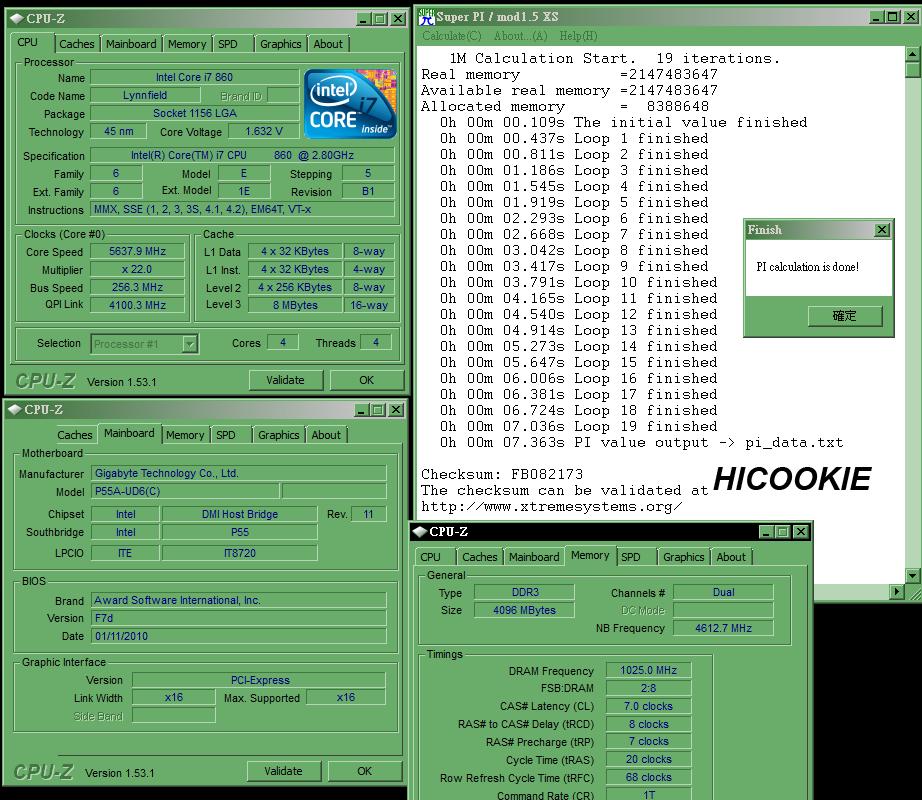Click the CPU-Z icon in the Memory window title bar
922x800 pixels.
pos(420,531)
